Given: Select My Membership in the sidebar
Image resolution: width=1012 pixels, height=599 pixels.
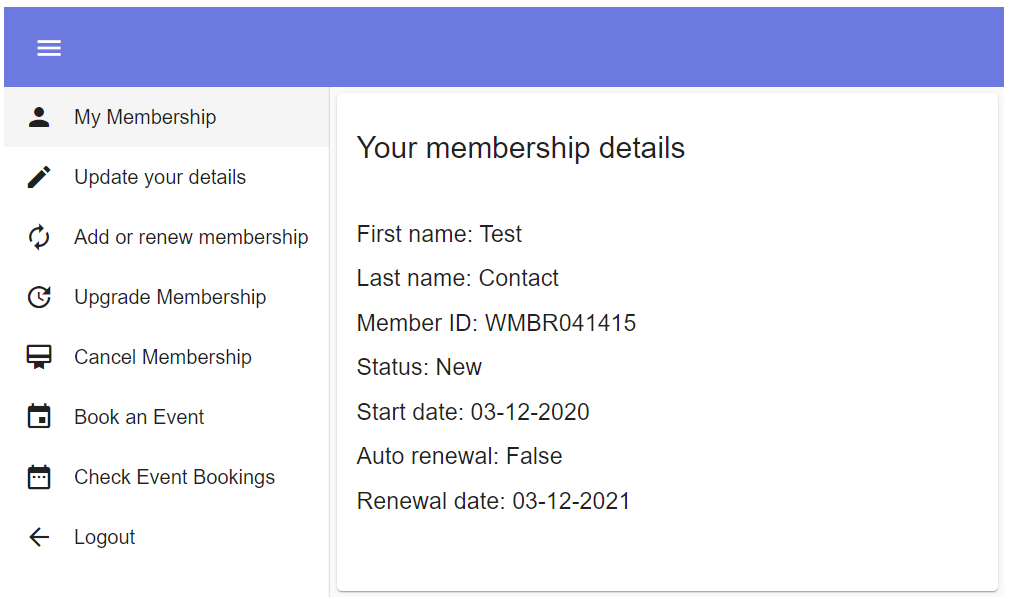Looking at the screenshot, I should coord(145,116).
